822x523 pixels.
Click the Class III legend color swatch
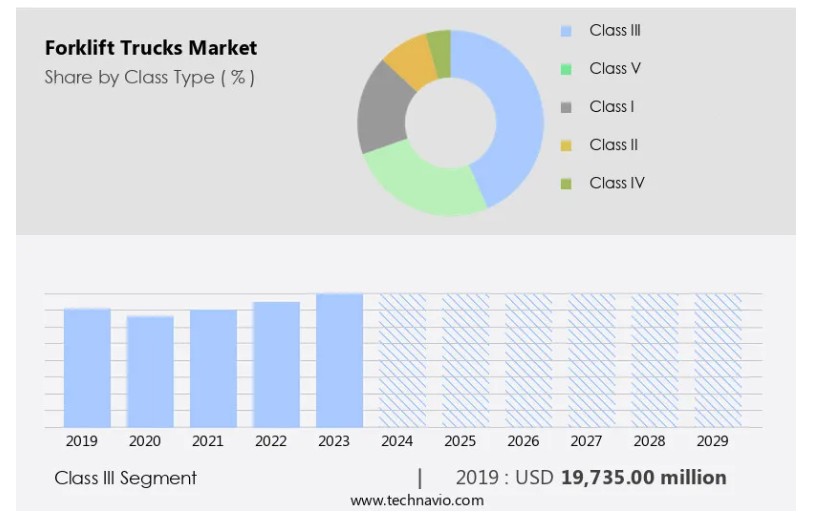(566, 31)
